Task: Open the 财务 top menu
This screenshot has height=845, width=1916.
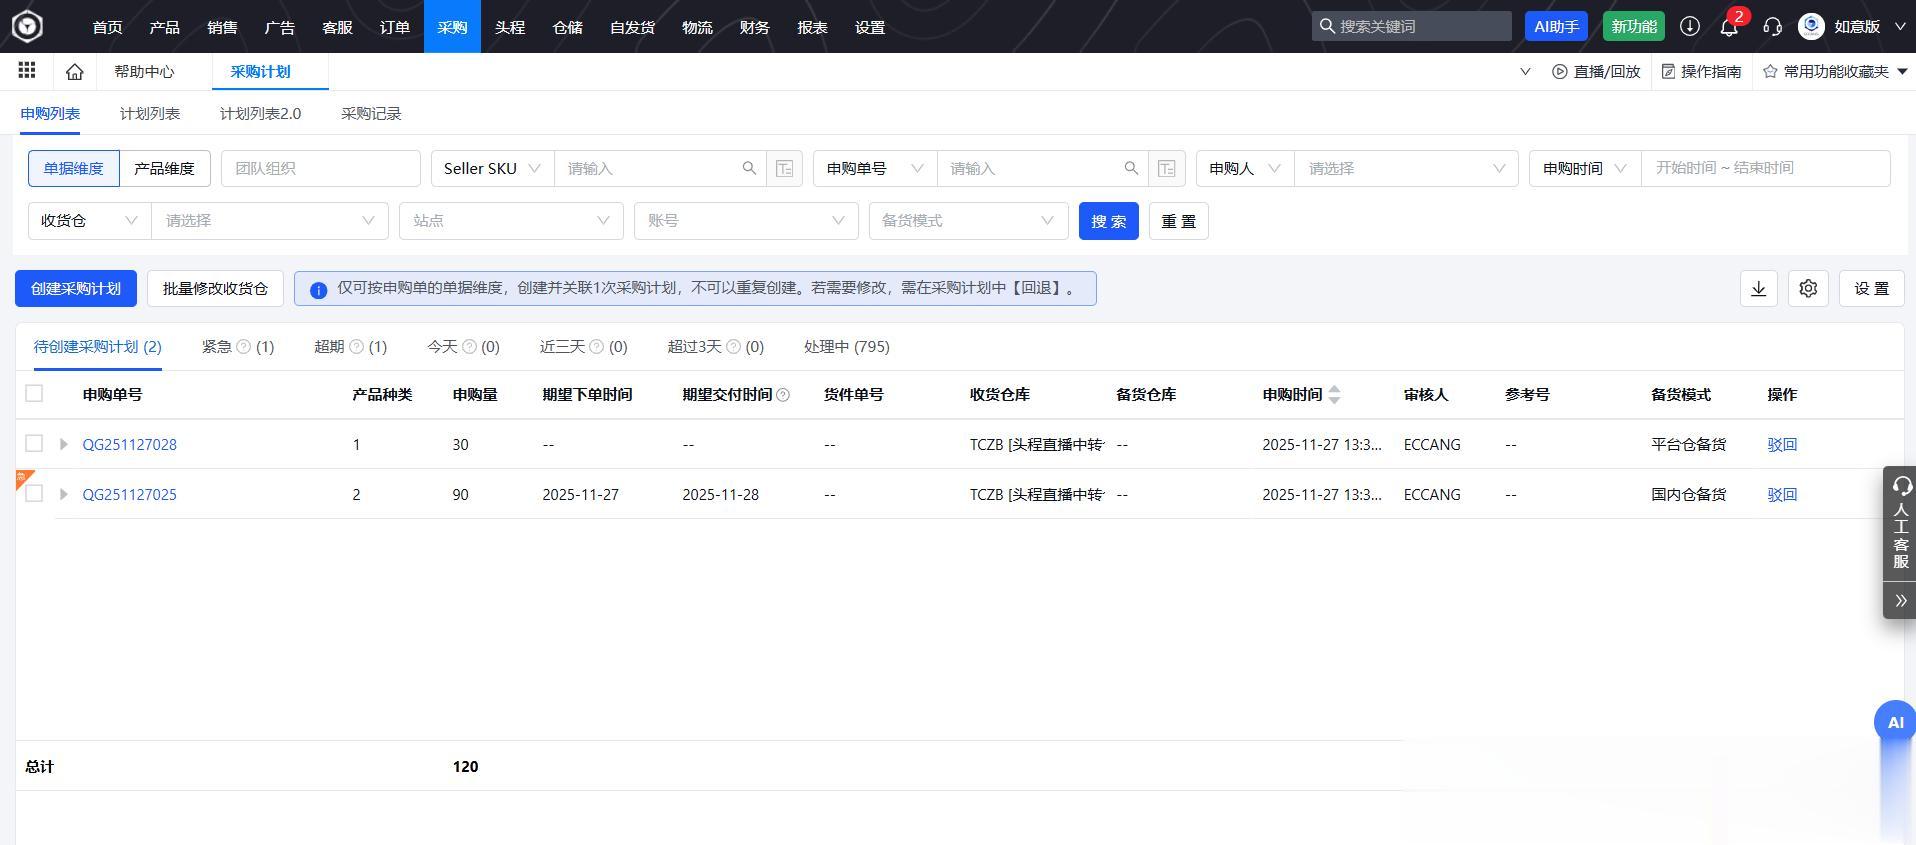Action: click(x=755, y=26)
